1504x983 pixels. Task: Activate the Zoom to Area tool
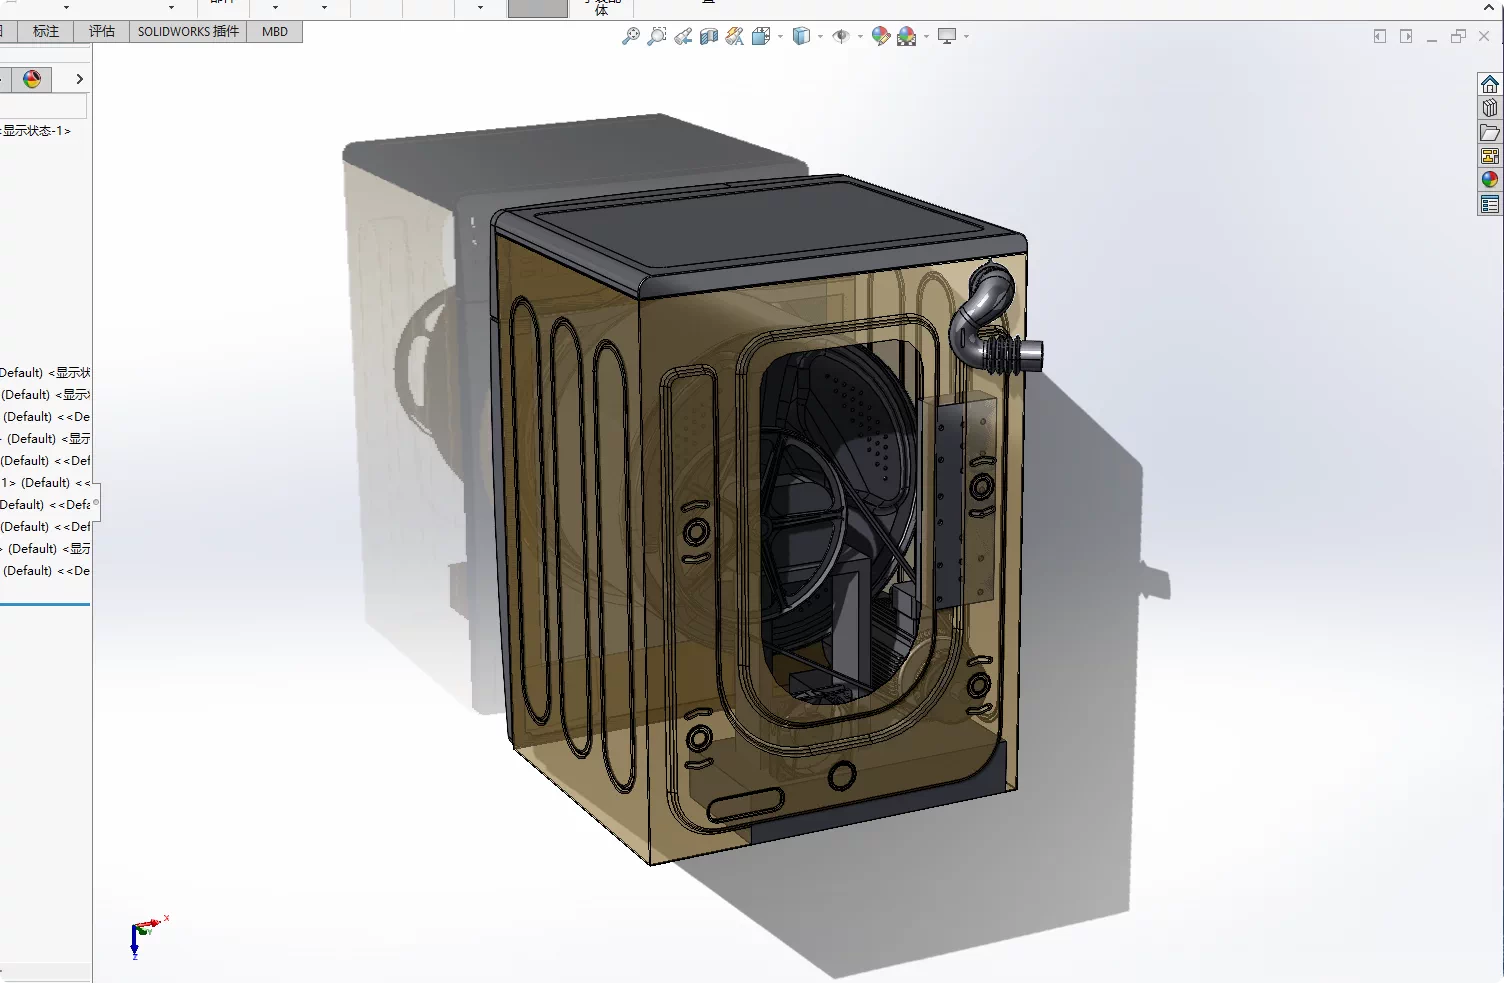657,36
